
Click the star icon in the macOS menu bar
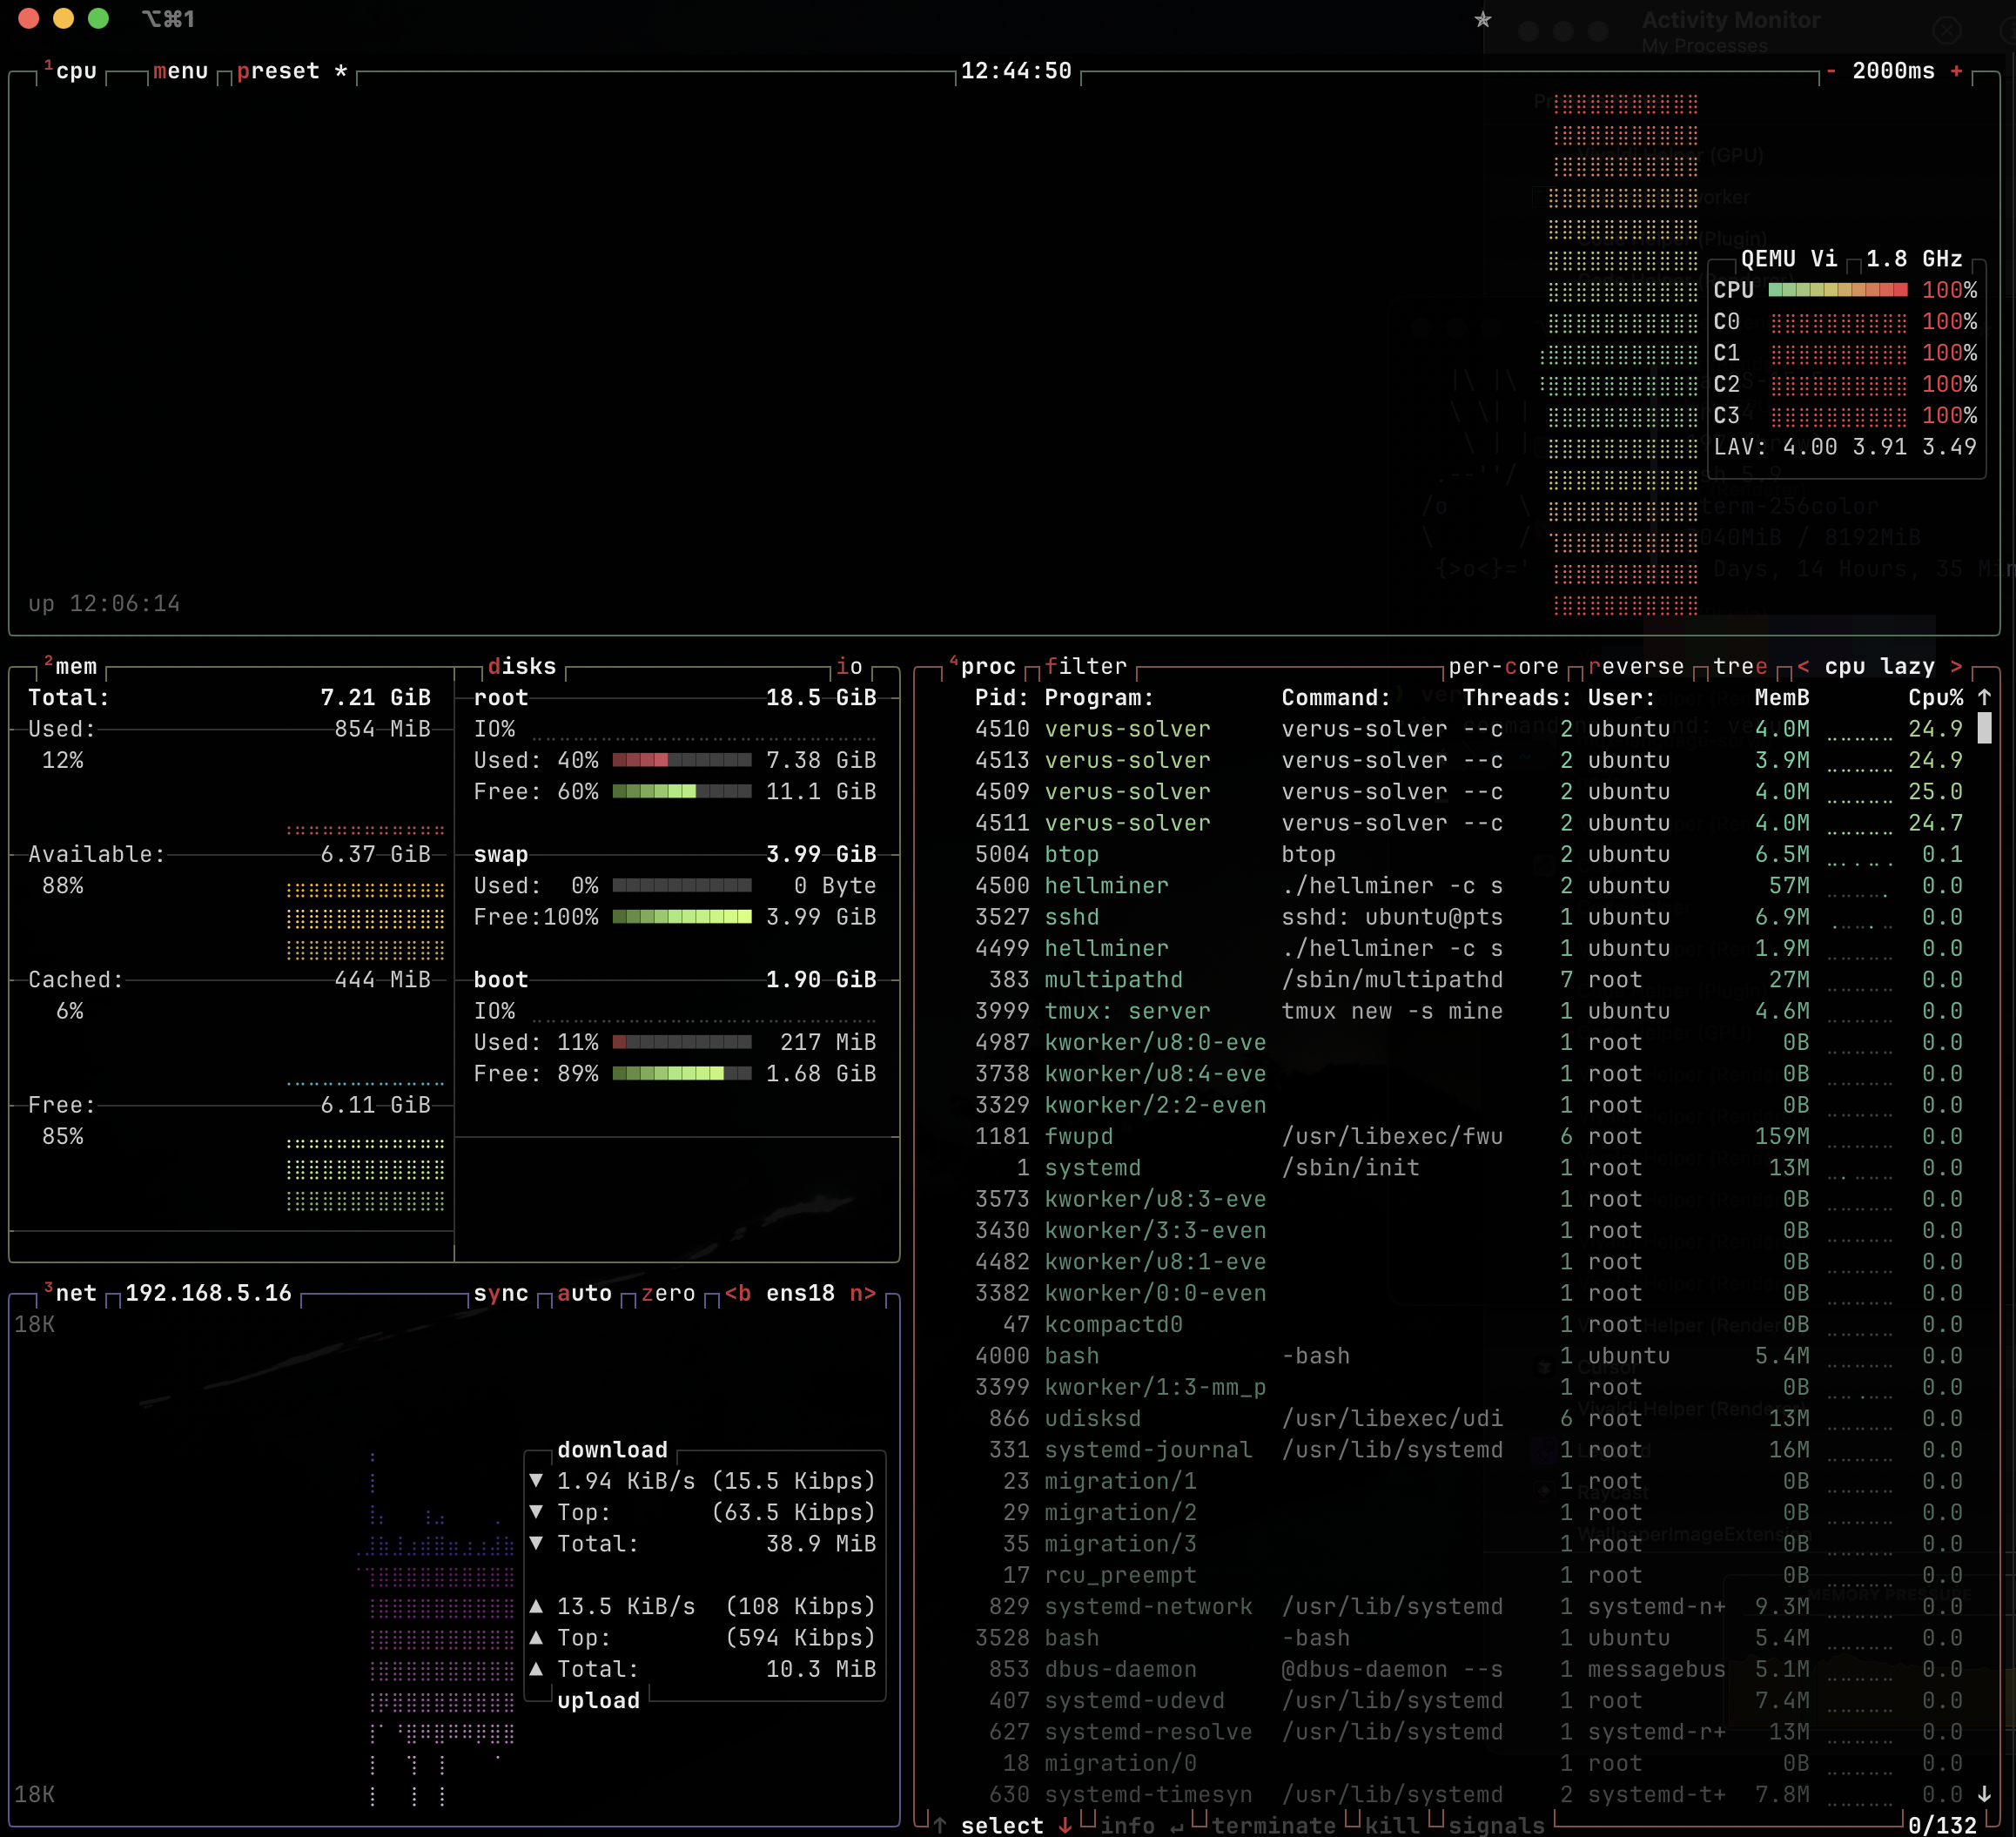coord(1484,19)
